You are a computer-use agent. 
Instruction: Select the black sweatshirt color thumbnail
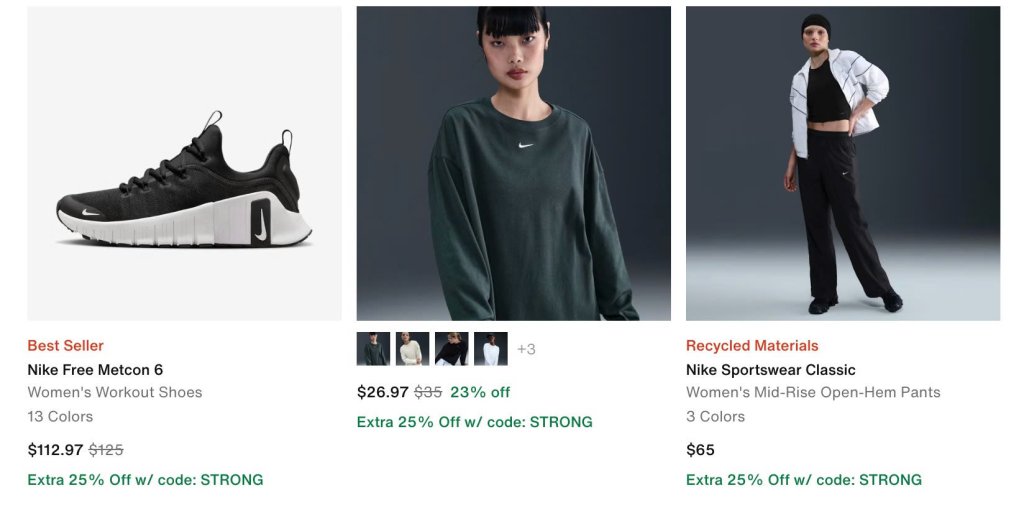click(x=451, y=349)
